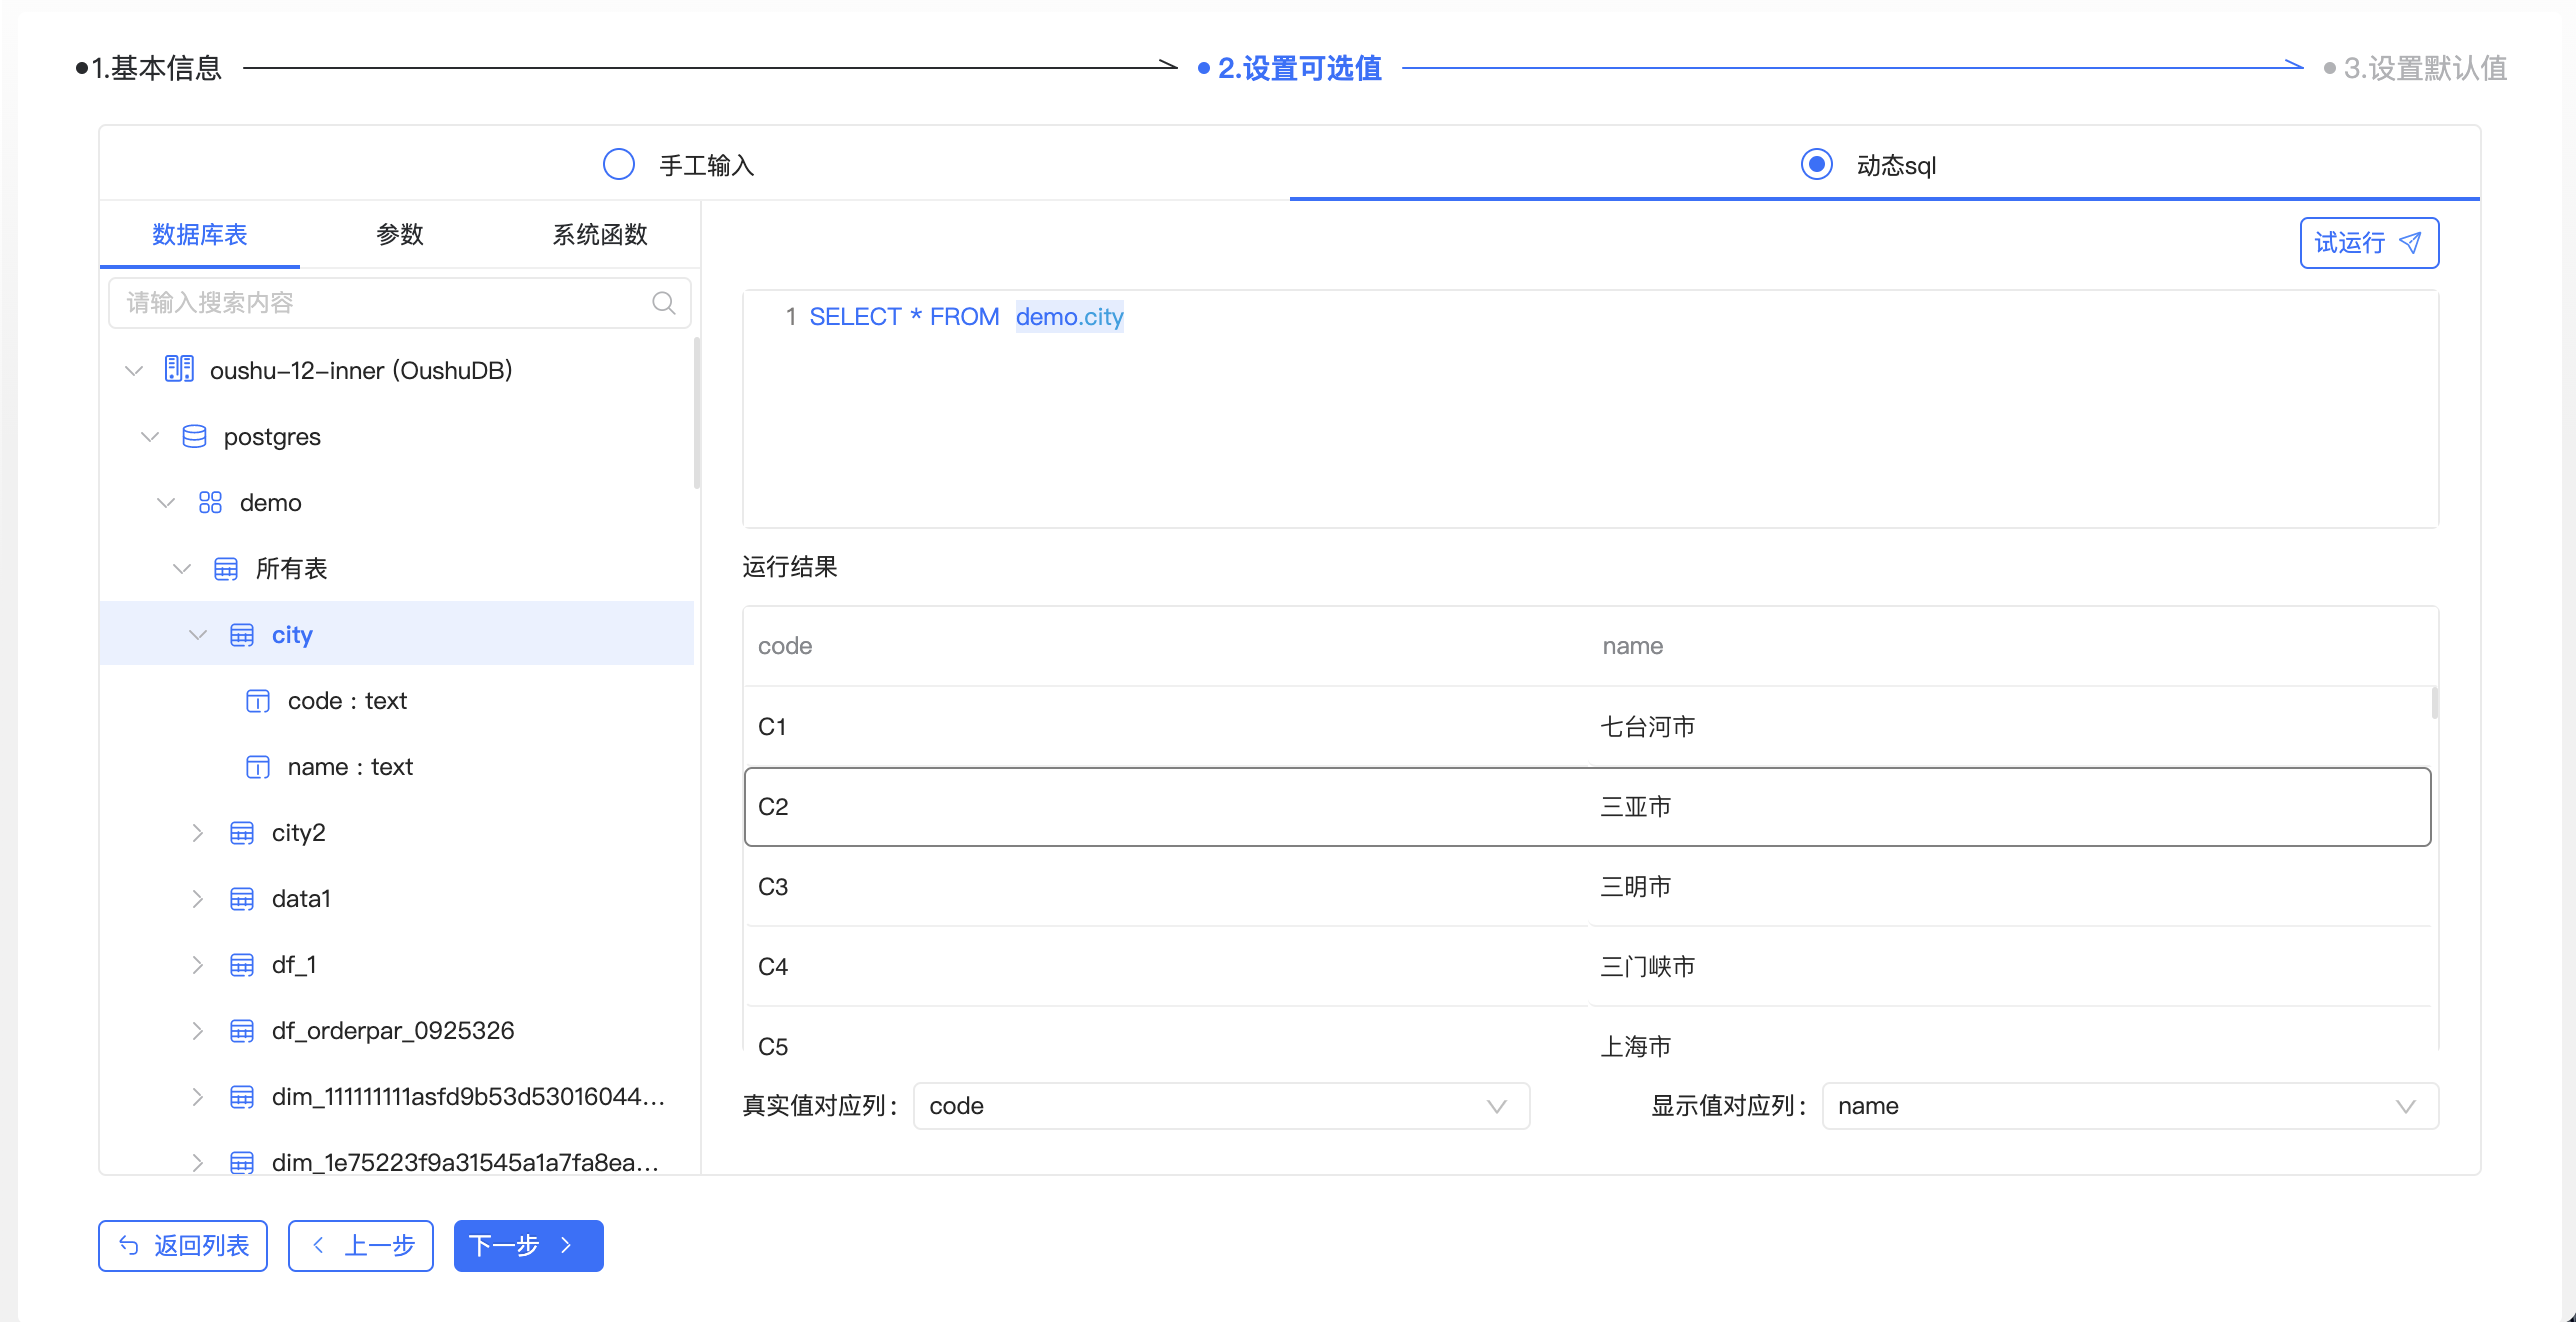The image size is (2576, 1322).
Task: Switch to the 参数 tab
Action: click(400, 235)
